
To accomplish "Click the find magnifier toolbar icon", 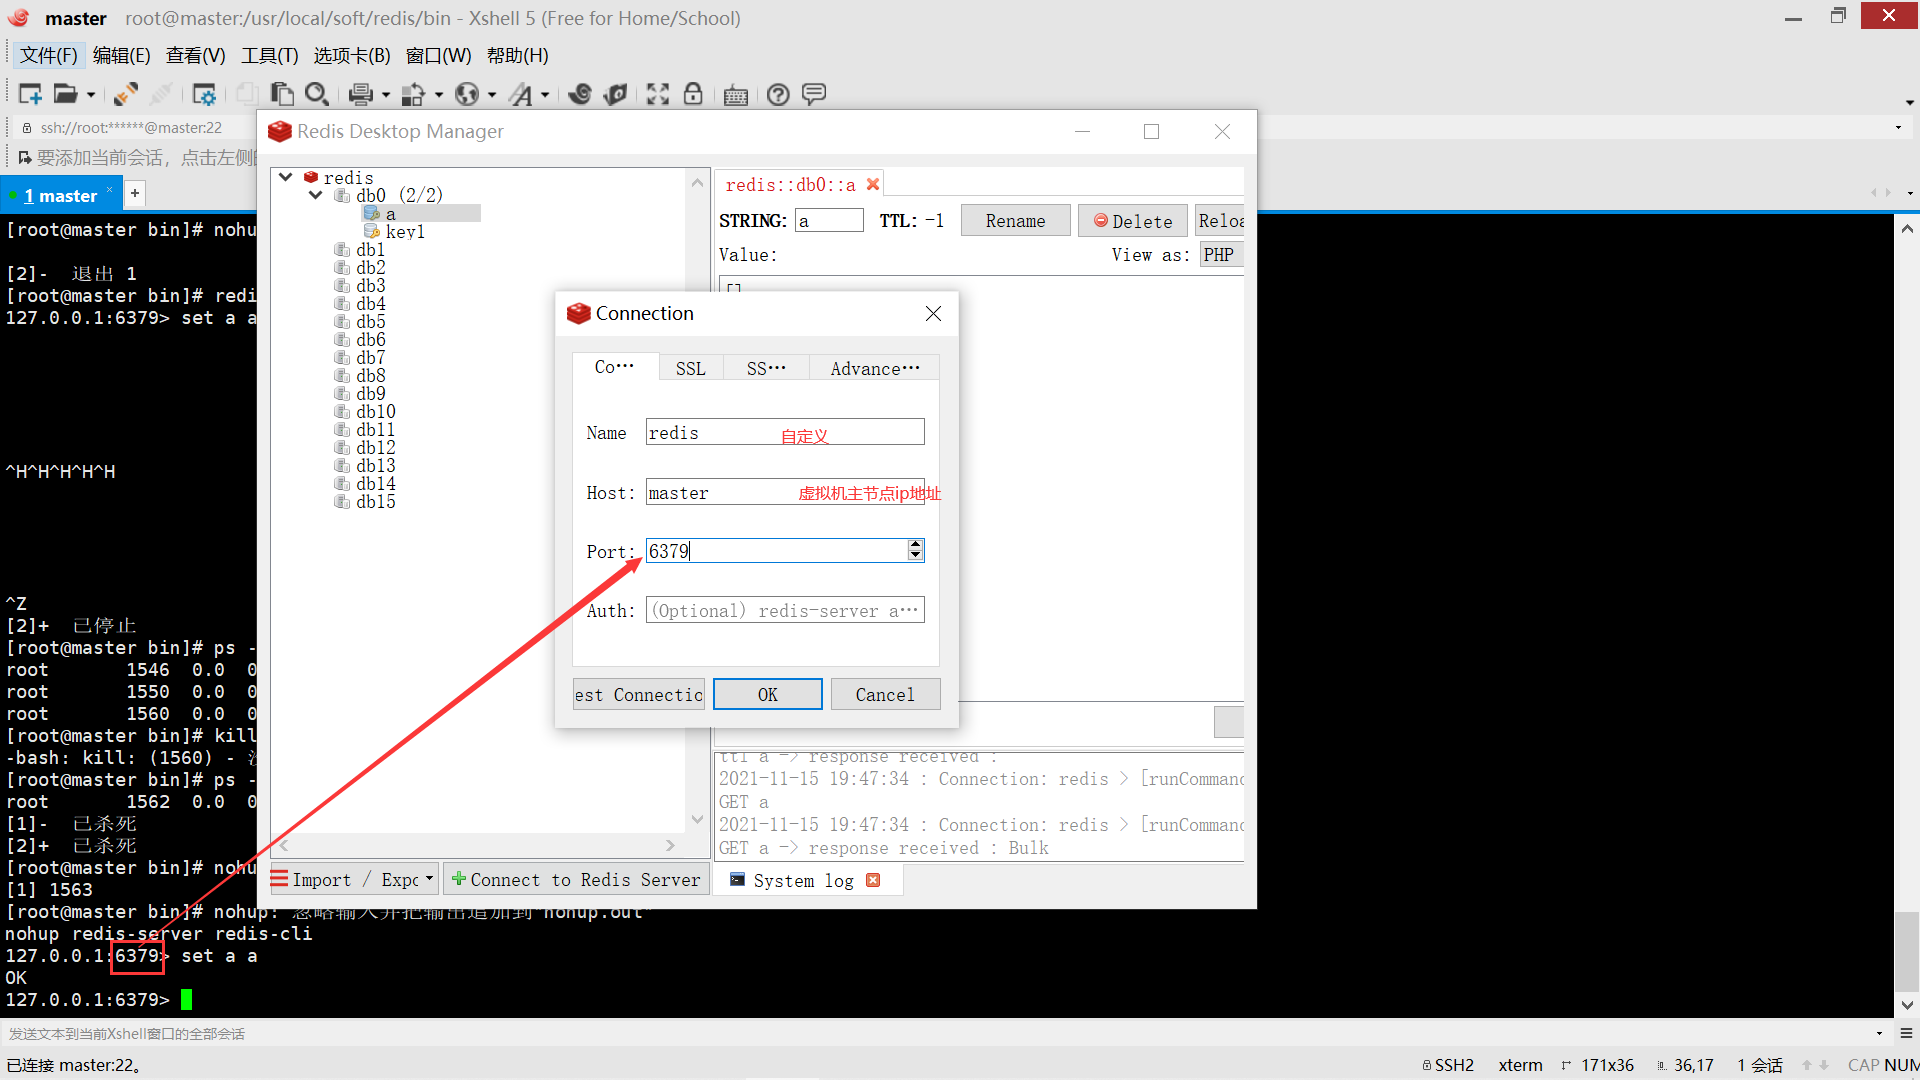I will coord(316,94).
